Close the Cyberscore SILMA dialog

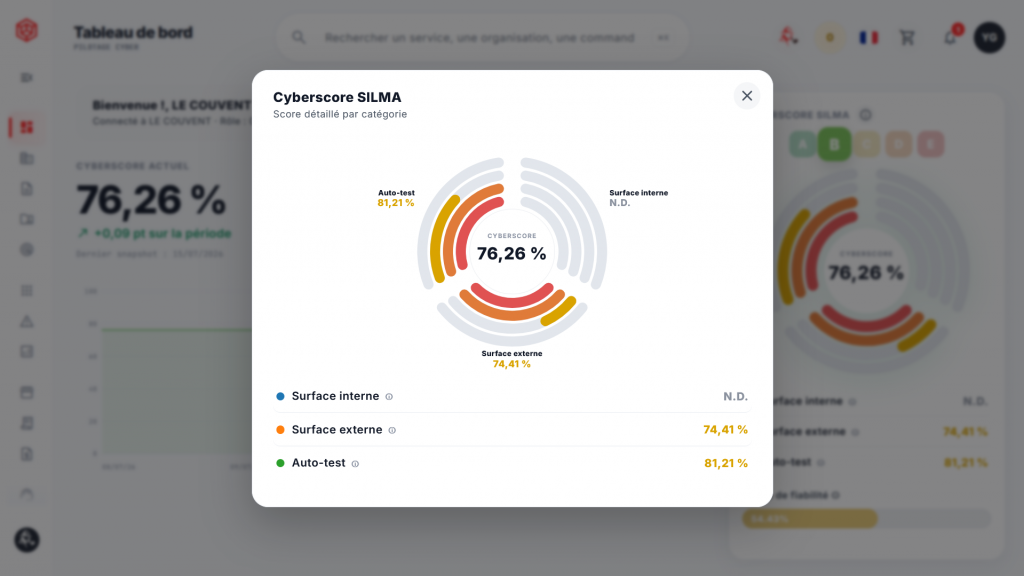tap(746, 96)
